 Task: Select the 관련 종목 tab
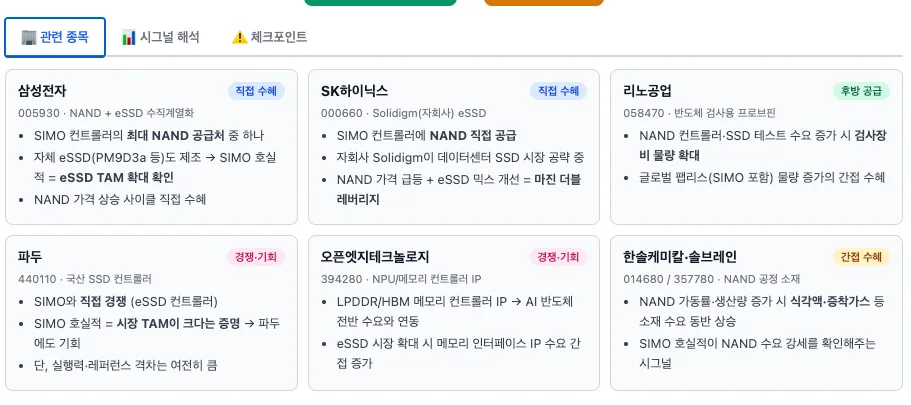[x=55, y=38]
